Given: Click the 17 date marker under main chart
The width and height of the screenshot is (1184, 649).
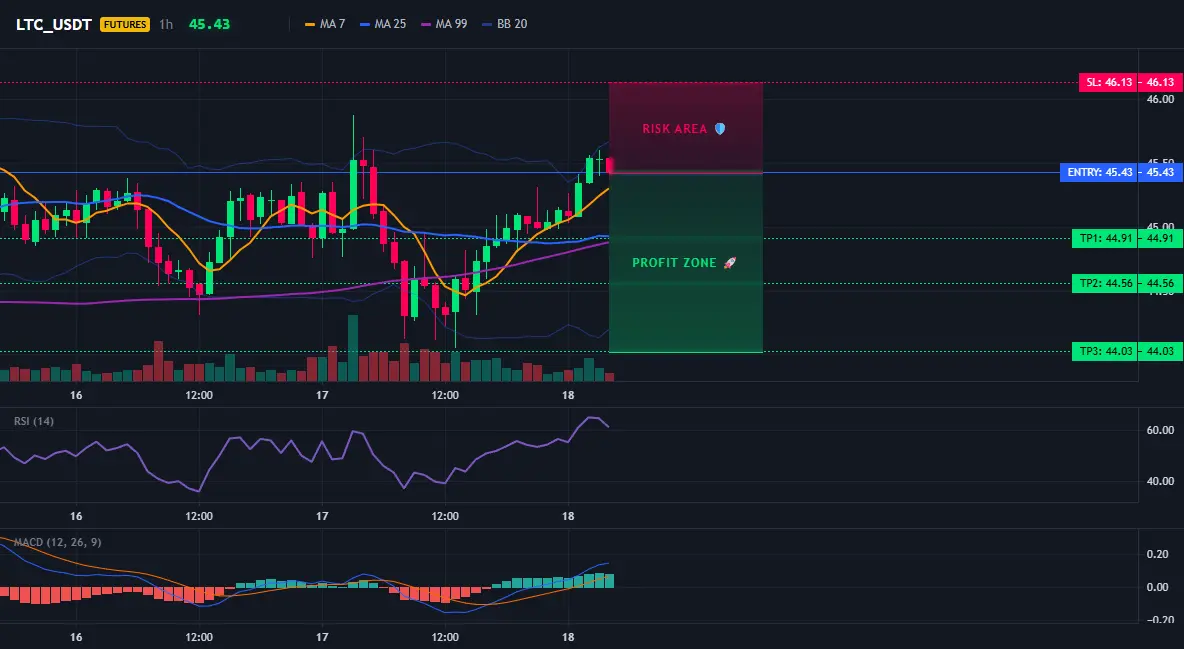Looking at the screenshot, I should pyautogui.click(x=322, y=395).
